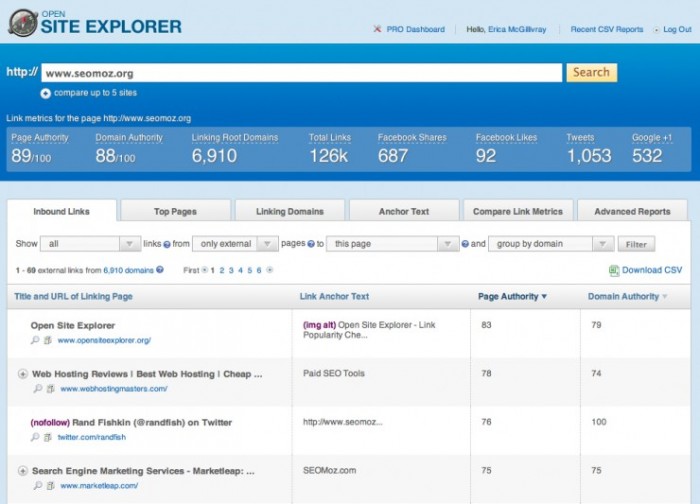The width and height of the screenshot is (700, 504).
Task: Click the Total Links 126k metric
Action: tap(329, 149)
